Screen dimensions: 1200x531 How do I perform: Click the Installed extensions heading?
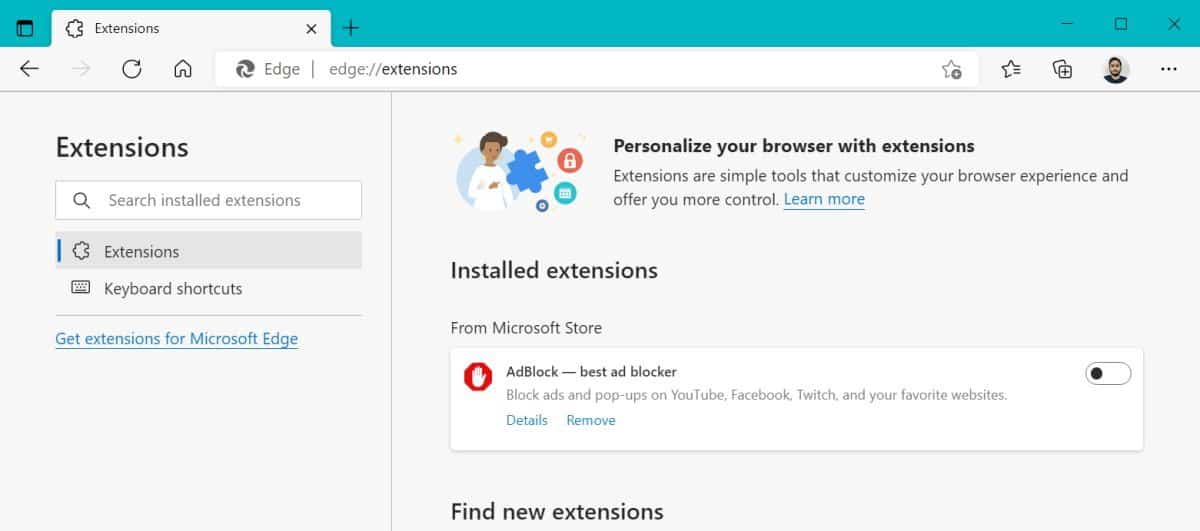(x=554, y=270)
